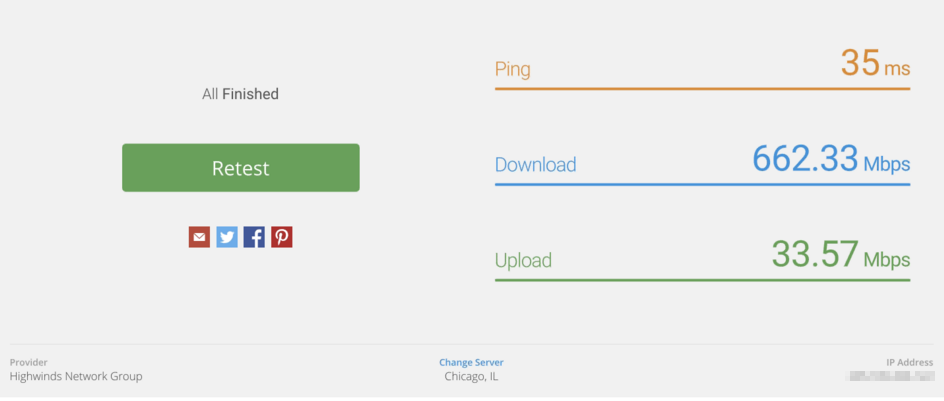Share results via the email icon
The height and width of the screenshot is (401, 944).
click(x=200, y=237)
